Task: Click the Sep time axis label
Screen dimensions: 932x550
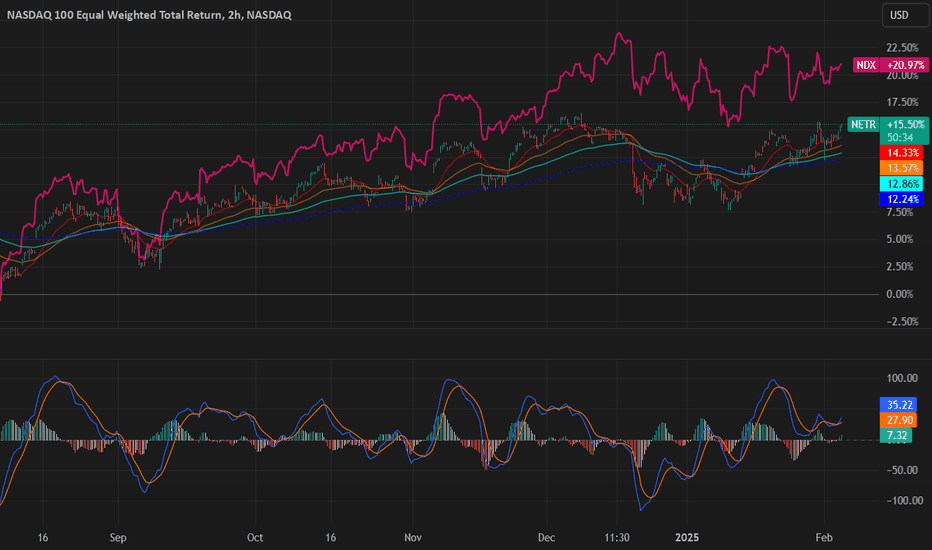Action: (x=118, y=538)
